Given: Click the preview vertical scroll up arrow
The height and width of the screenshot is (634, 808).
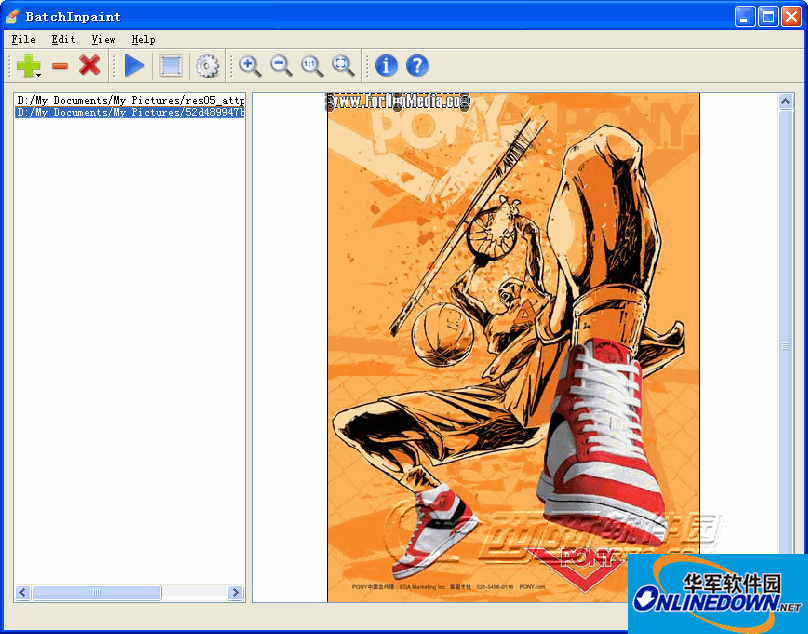Looking at the screenshot, I should point(785,101).
